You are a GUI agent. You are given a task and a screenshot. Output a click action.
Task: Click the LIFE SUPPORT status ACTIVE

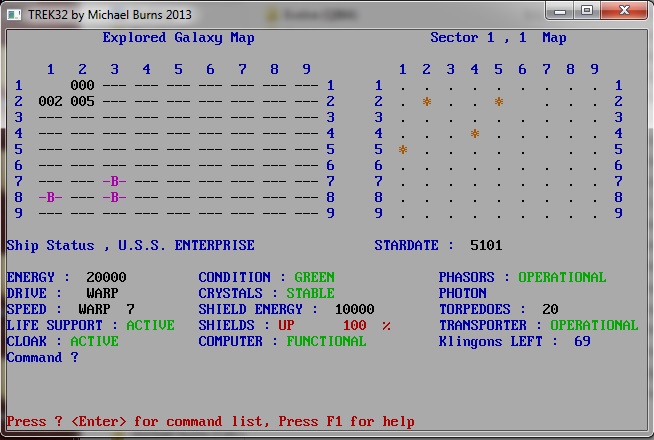tap(151, 325)
